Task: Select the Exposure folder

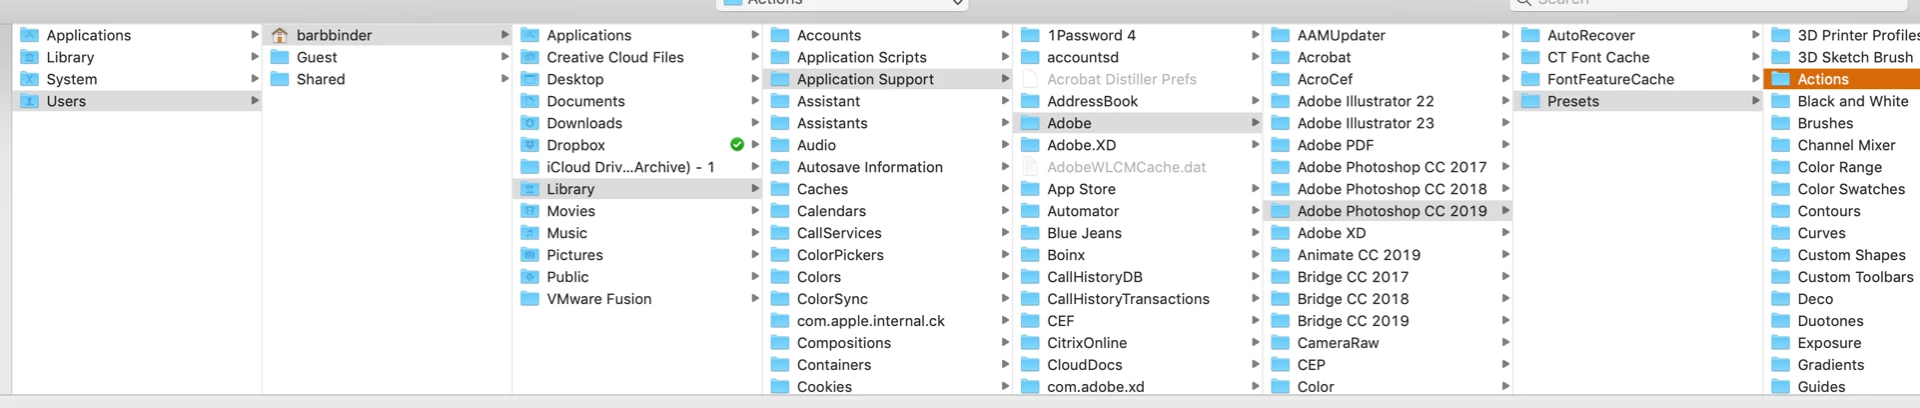Action: pyautogui.click(x=1842, y=343)
